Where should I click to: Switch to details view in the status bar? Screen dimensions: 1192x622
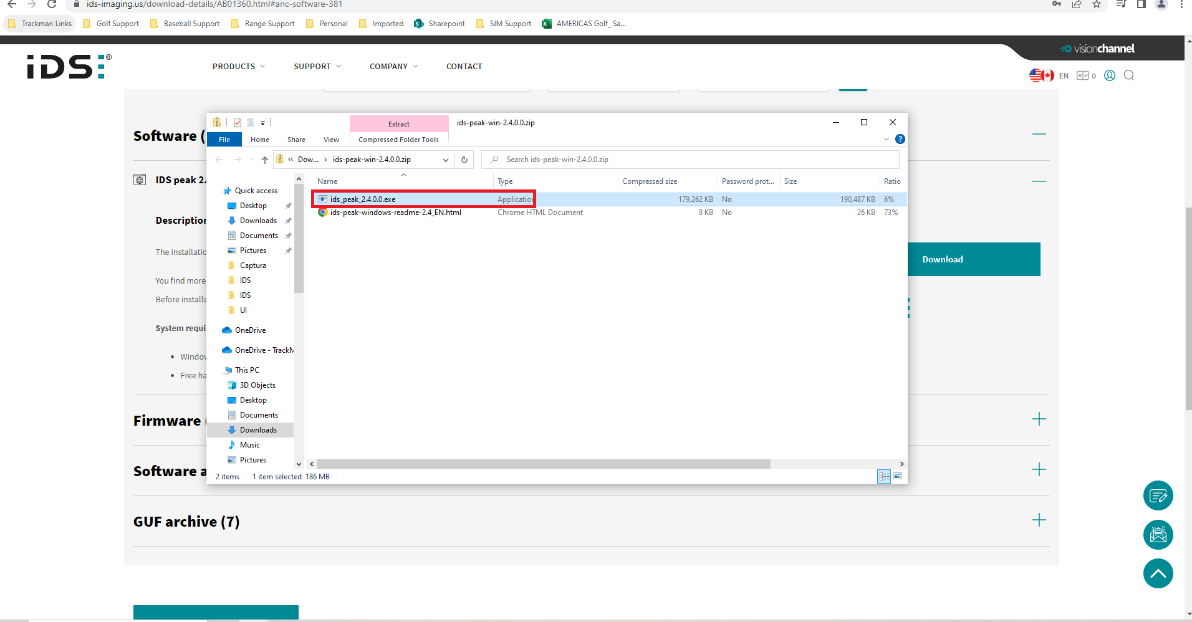pos(884,476)
